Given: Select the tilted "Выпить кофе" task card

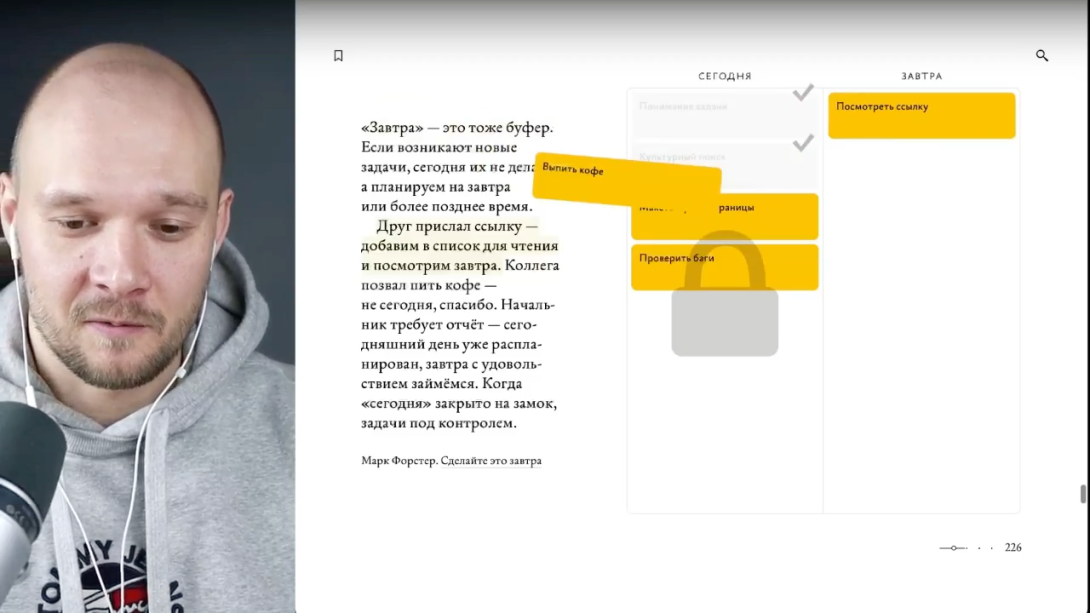Looking at the screenshot, I should [627, 178].
